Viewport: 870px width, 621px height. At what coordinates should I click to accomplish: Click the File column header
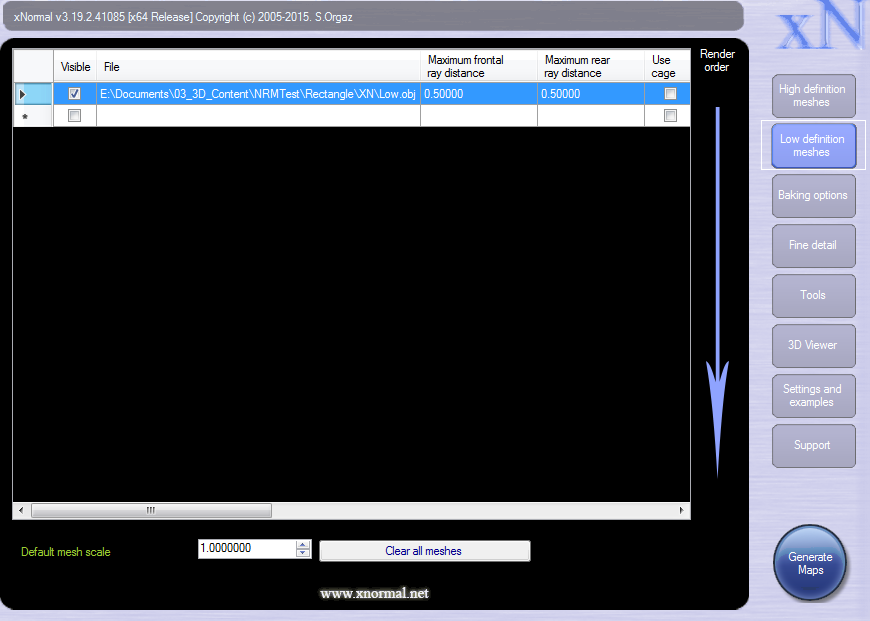(x=259, y=67)
